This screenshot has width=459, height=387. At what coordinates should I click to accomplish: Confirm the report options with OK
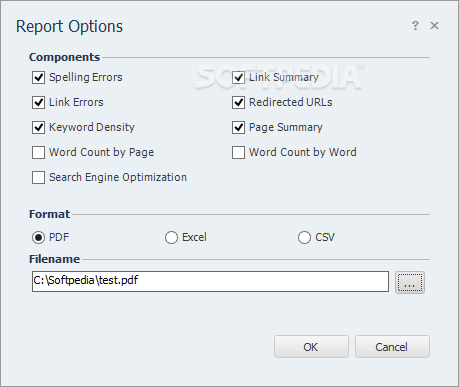pyautogui.click(x=311, y=347)
